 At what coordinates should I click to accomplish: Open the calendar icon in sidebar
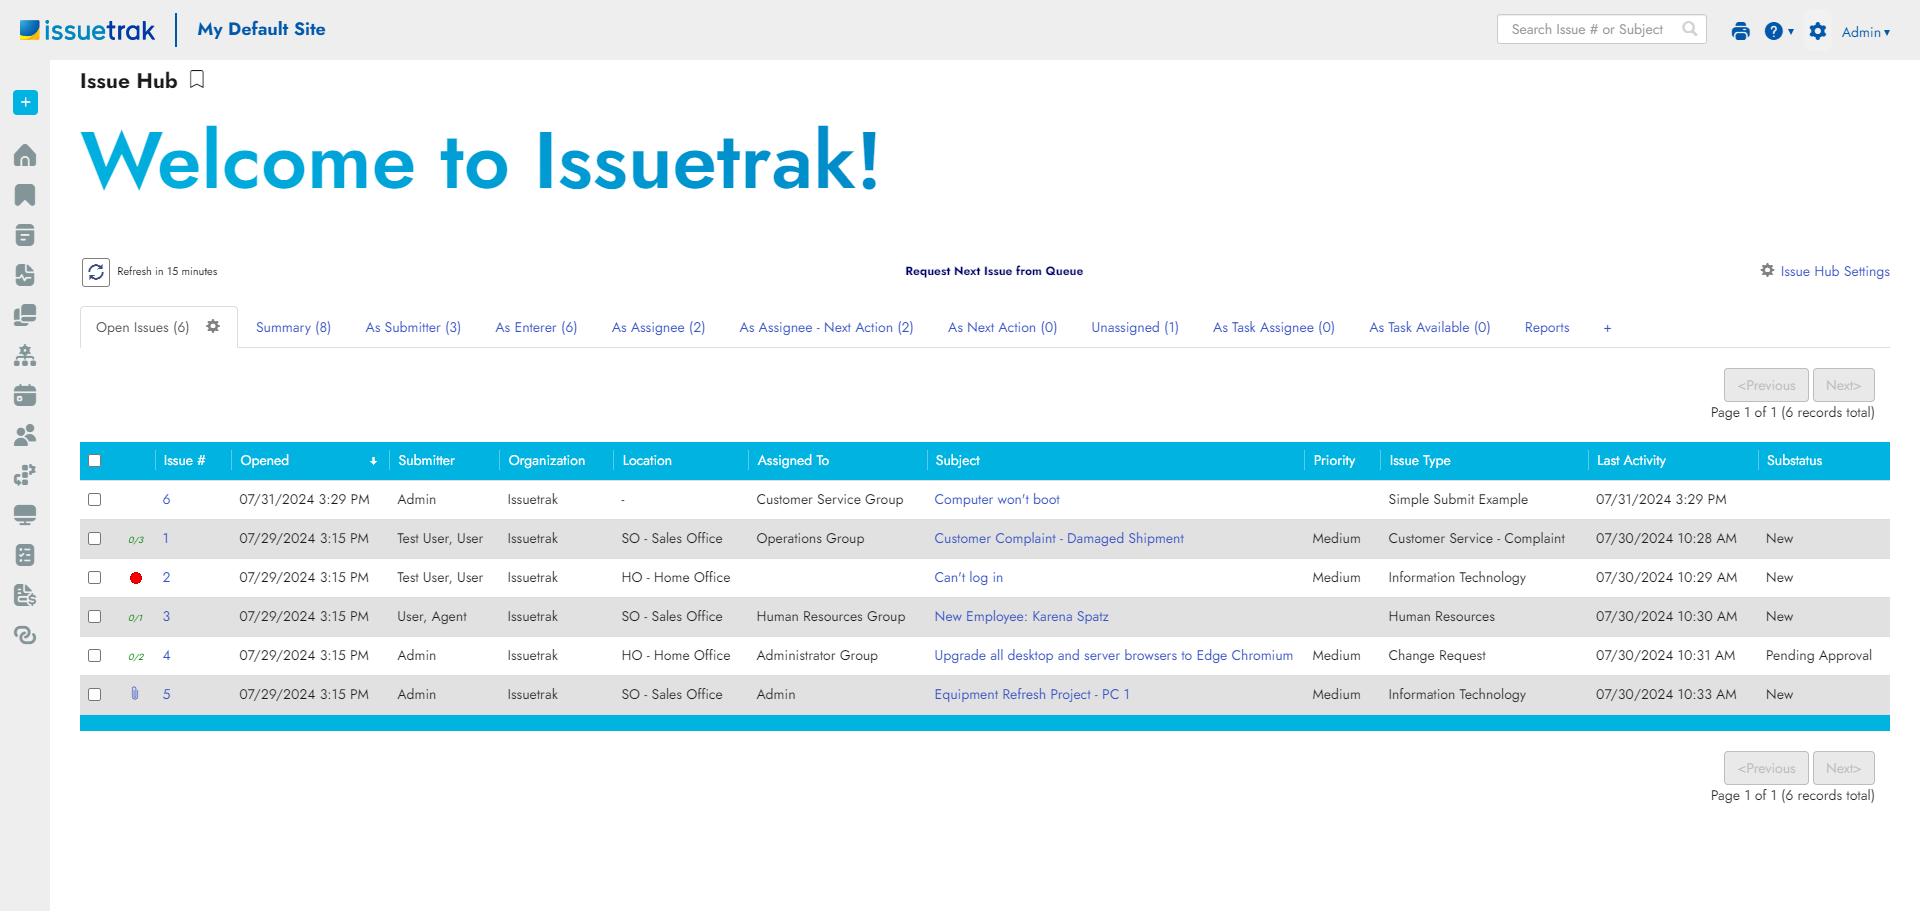[x=25, y=395]
